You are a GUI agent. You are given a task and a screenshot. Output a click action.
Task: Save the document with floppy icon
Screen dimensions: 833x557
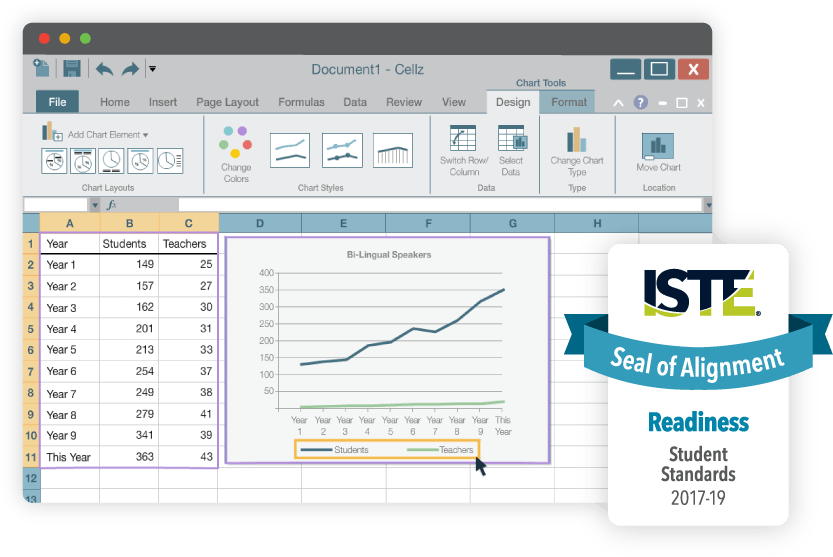(x=72, y=69)
